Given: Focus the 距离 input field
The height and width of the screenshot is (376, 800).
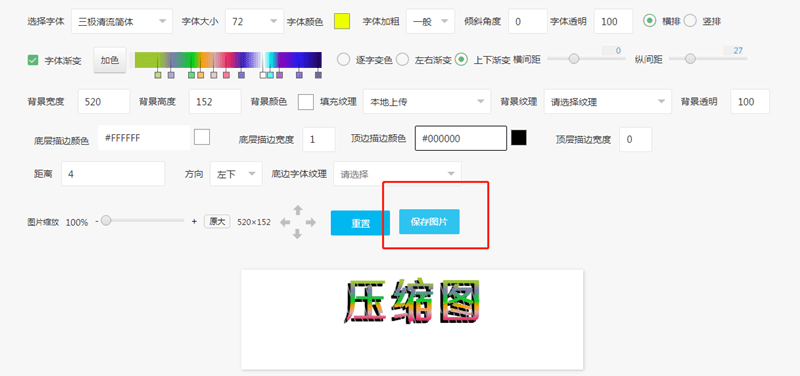Looking at the screenshot, I should pyautogui.click(x=113, y=174).
